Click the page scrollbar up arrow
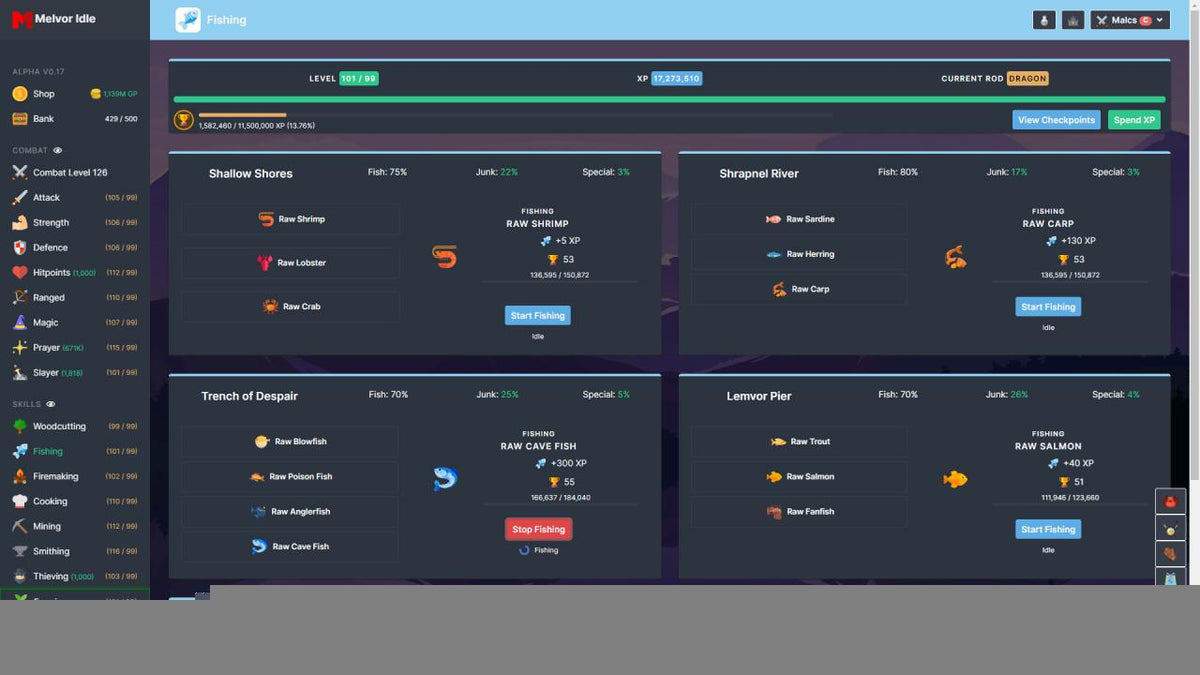 1194,4
